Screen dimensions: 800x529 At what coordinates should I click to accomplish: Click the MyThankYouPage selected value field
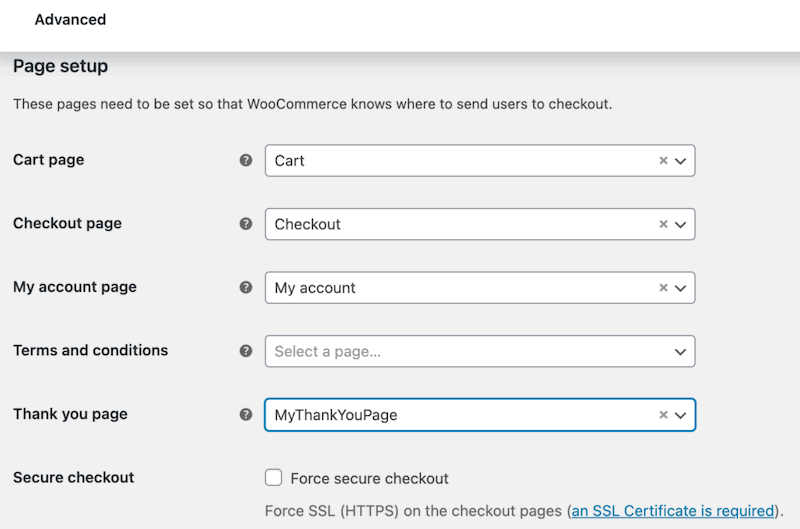point(480,415)
